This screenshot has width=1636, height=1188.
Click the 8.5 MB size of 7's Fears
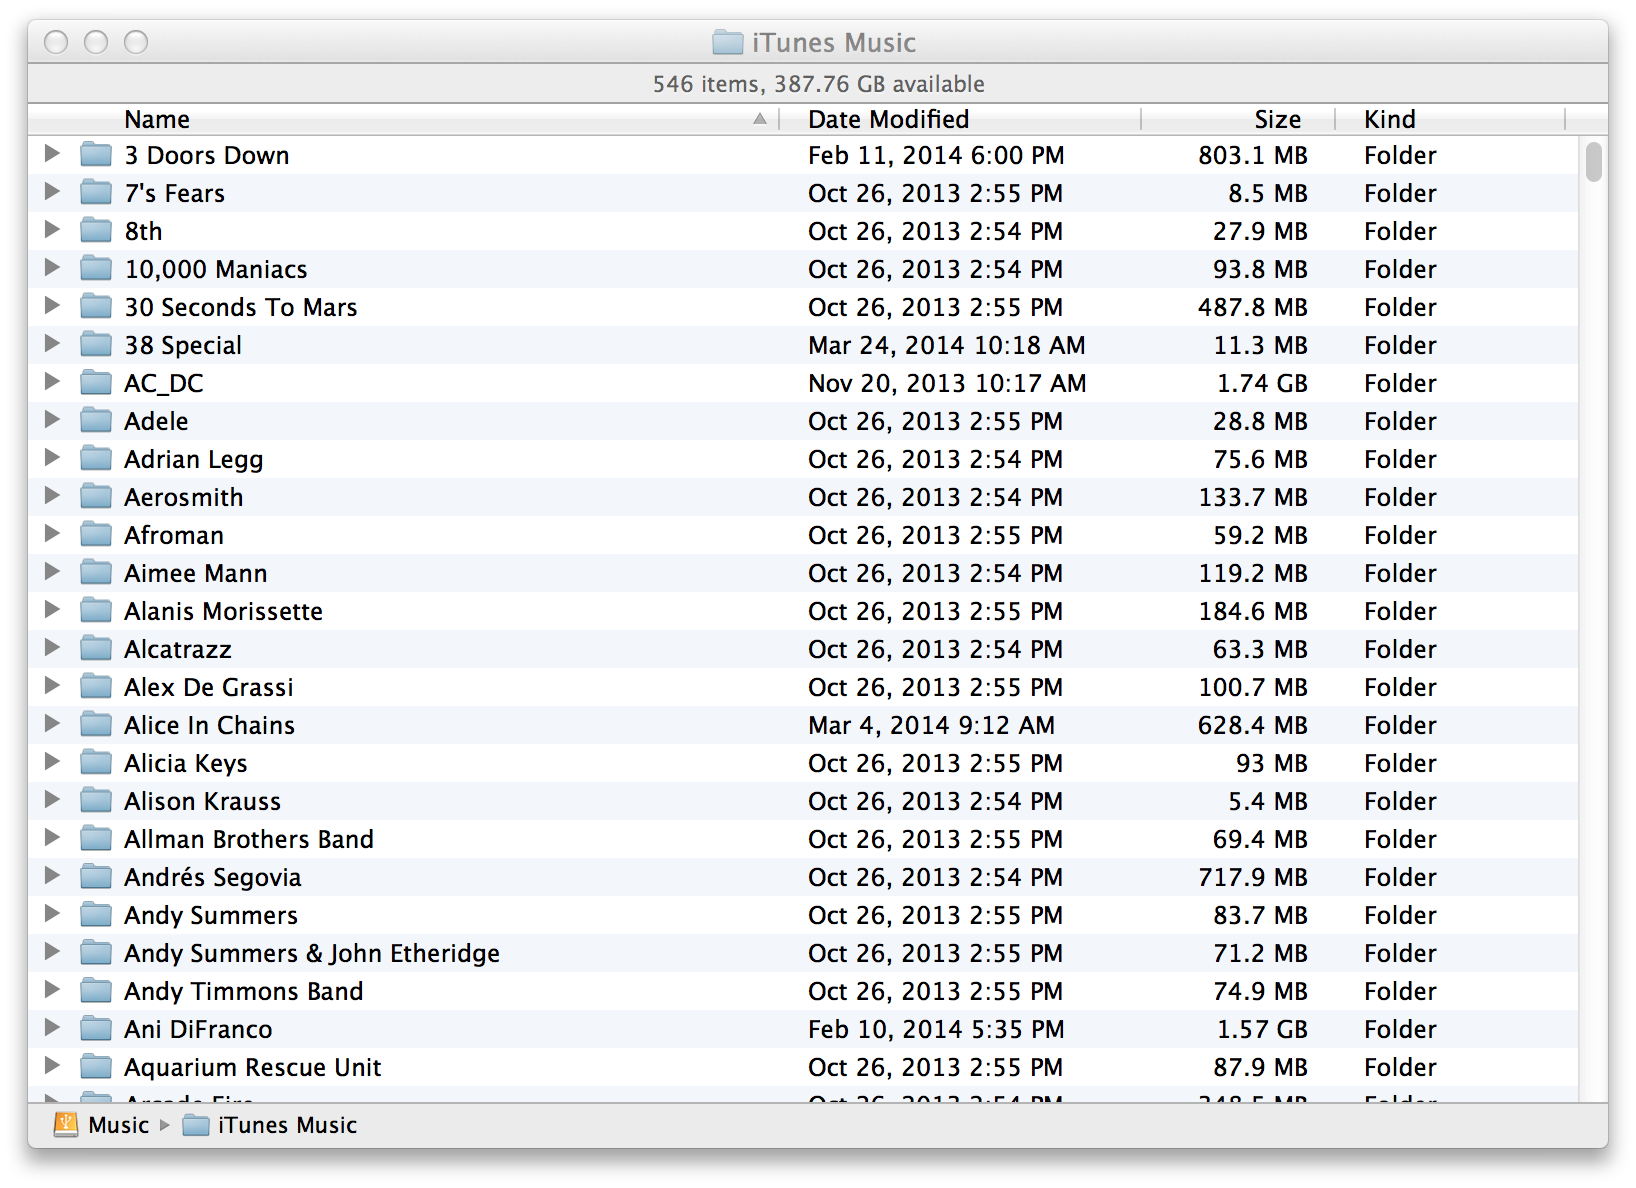1268,193
